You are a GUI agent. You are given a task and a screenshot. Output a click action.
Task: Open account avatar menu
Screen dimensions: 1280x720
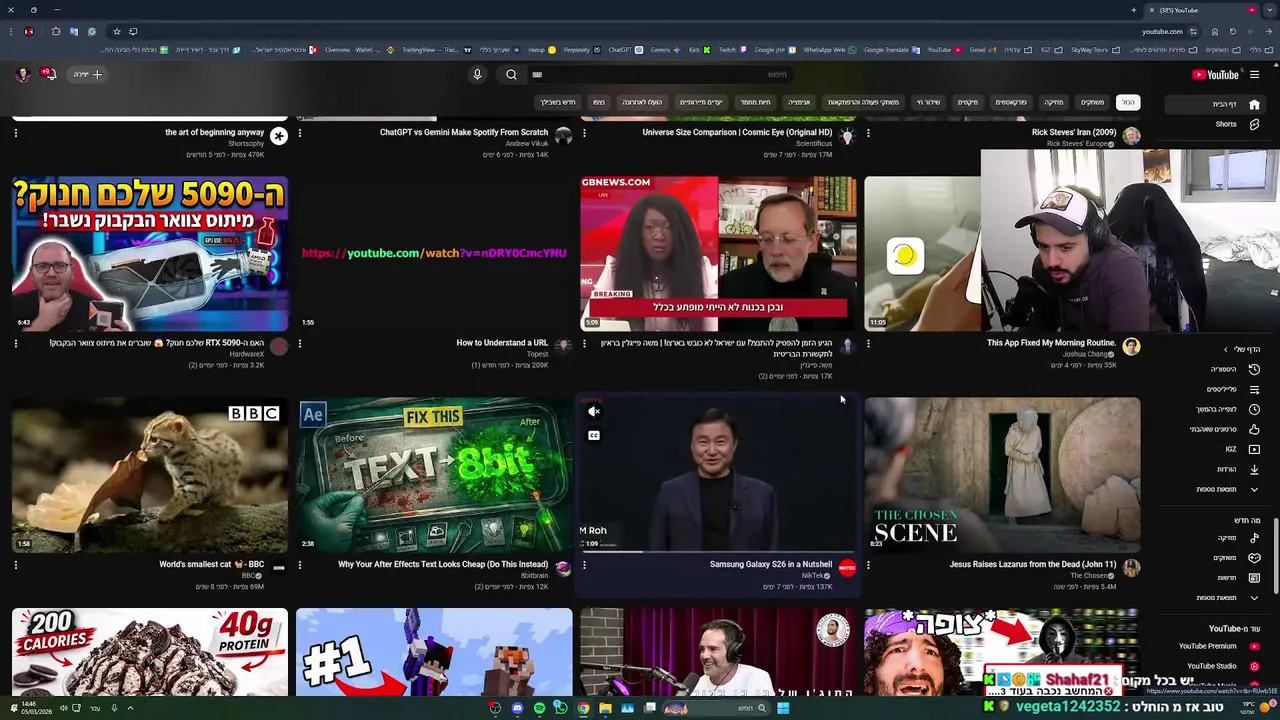(22, 74)
